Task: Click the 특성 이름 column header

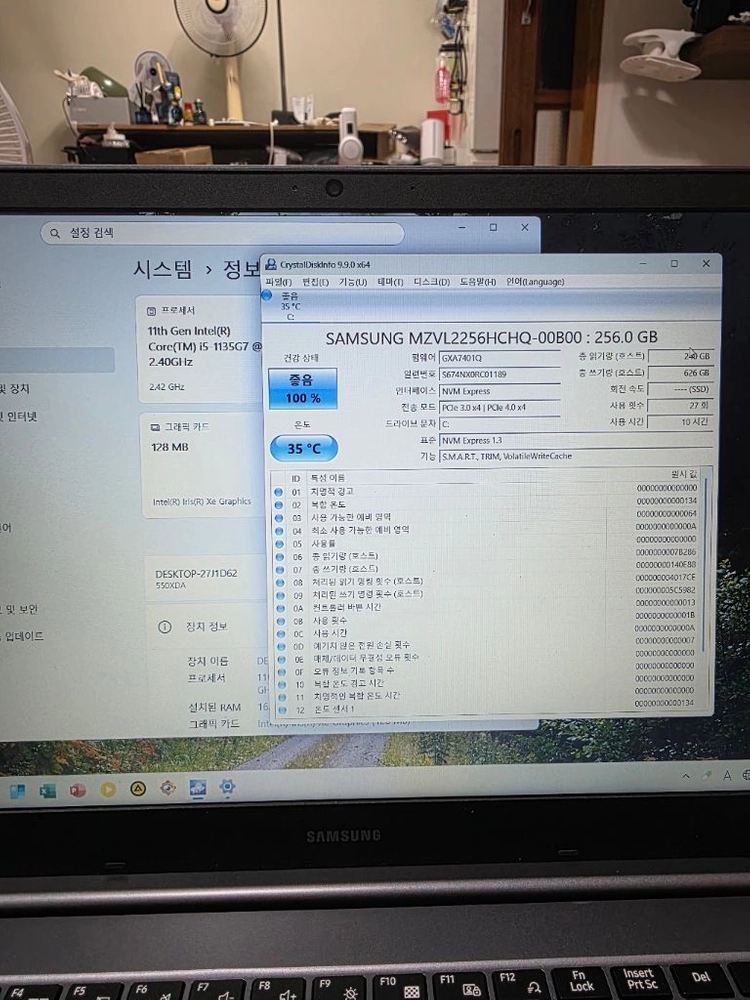Action: click(328, 478)
